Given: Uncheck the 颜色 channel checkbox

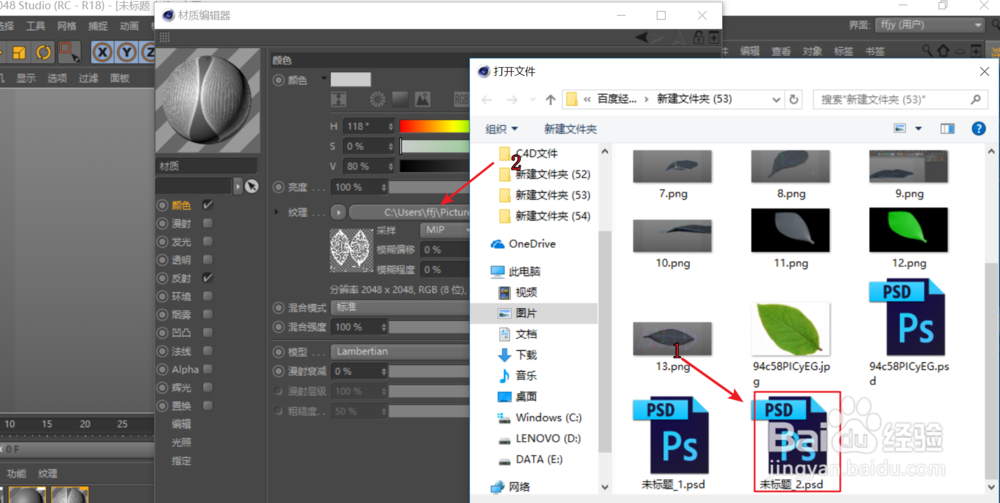Looking at the screenshot, I should (x=208, y=205).
